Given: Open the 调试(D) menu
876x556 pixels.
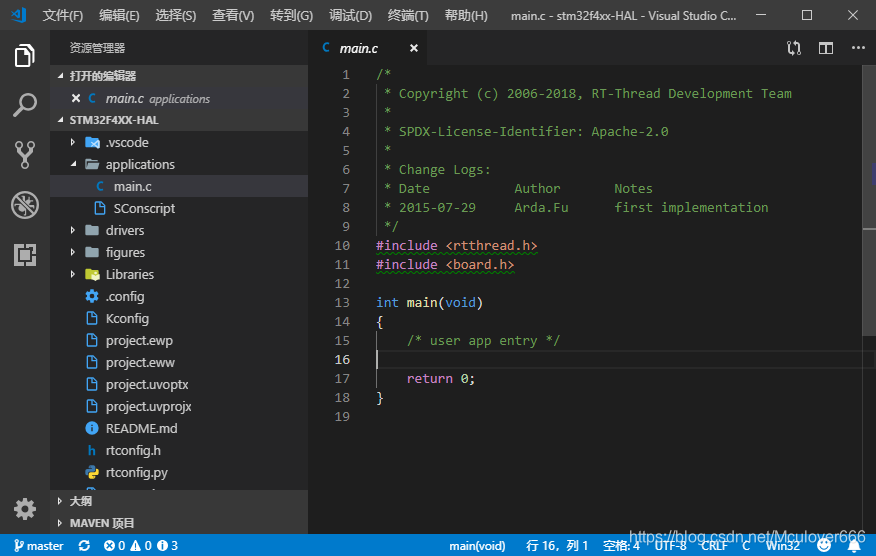Looking at the screenshot, I should 350,16.
